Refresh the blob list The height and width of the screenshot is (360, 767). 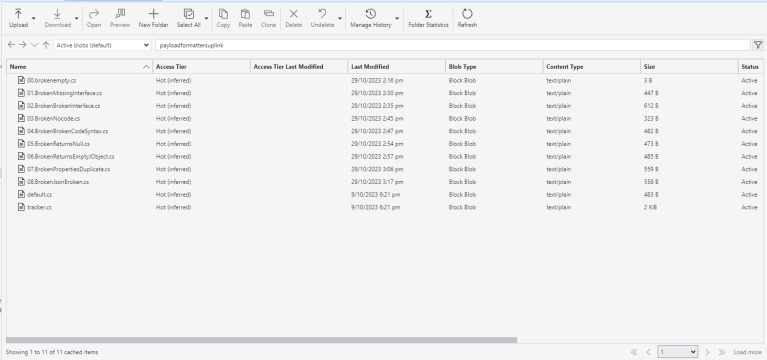pyautogui.click(x=467, y=18)
